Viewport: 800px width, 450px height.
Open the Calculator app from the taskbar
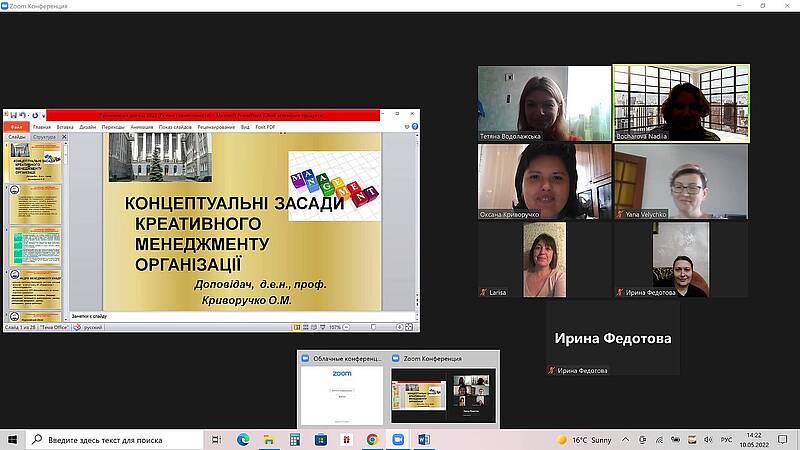295,439
